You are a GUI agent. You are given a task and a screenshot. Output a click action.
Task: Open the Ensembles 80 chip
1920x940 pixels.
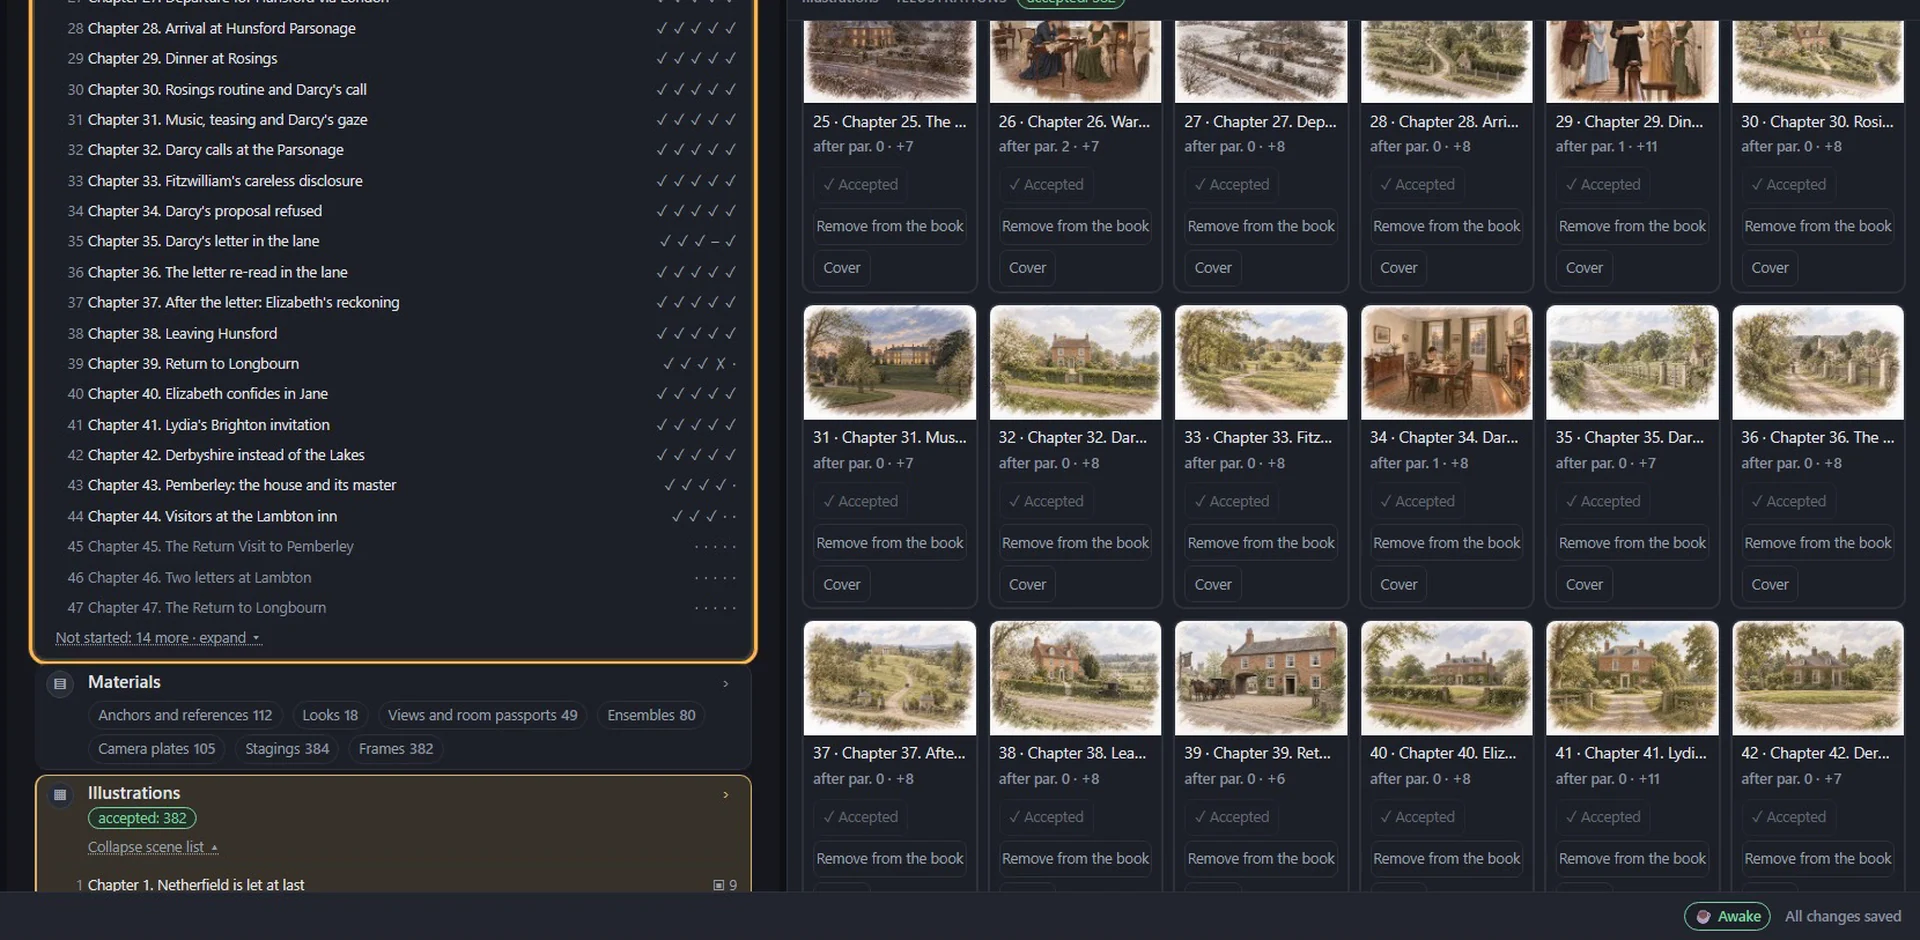(x=651, y=715)
